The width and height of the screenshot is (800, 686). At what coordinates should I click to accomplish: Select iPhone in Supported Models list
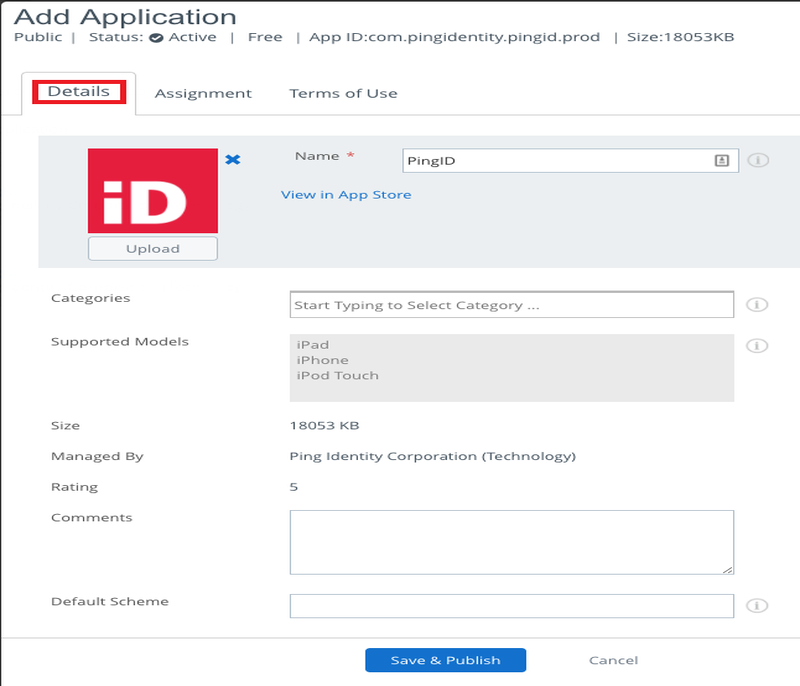pos(323,360)
